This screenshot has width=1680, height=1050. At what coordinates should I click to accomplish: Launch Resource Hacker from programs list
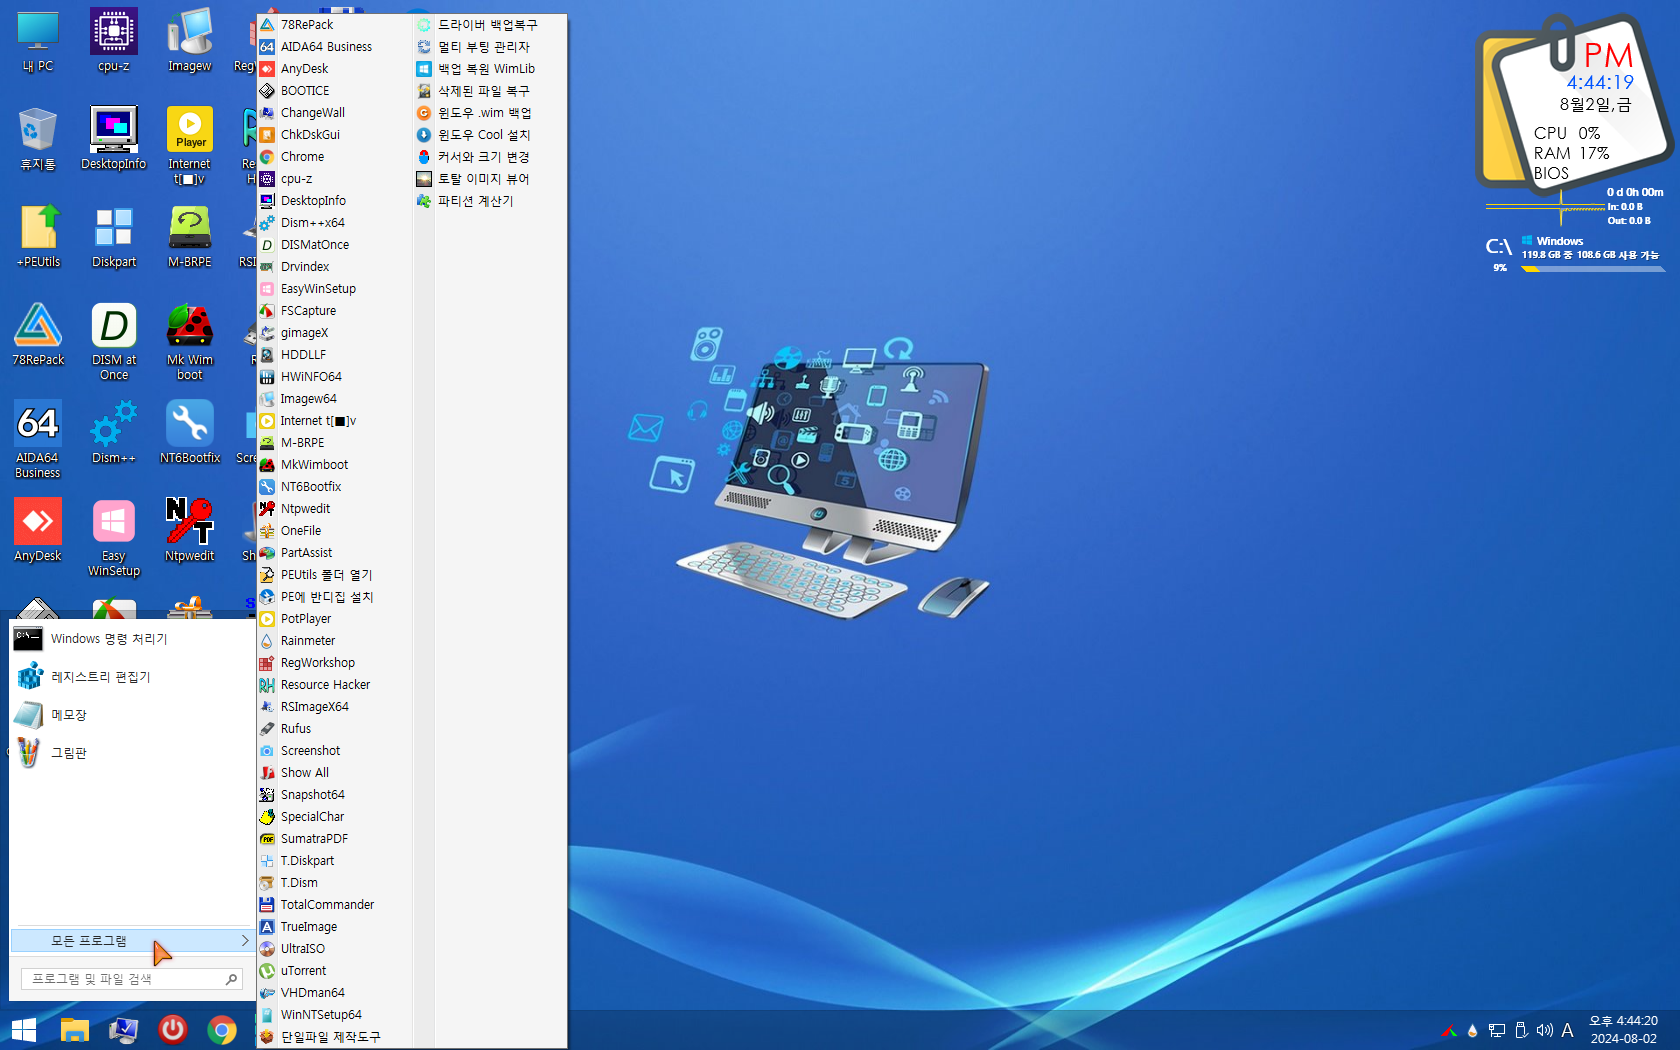click(x=334, y=685)
